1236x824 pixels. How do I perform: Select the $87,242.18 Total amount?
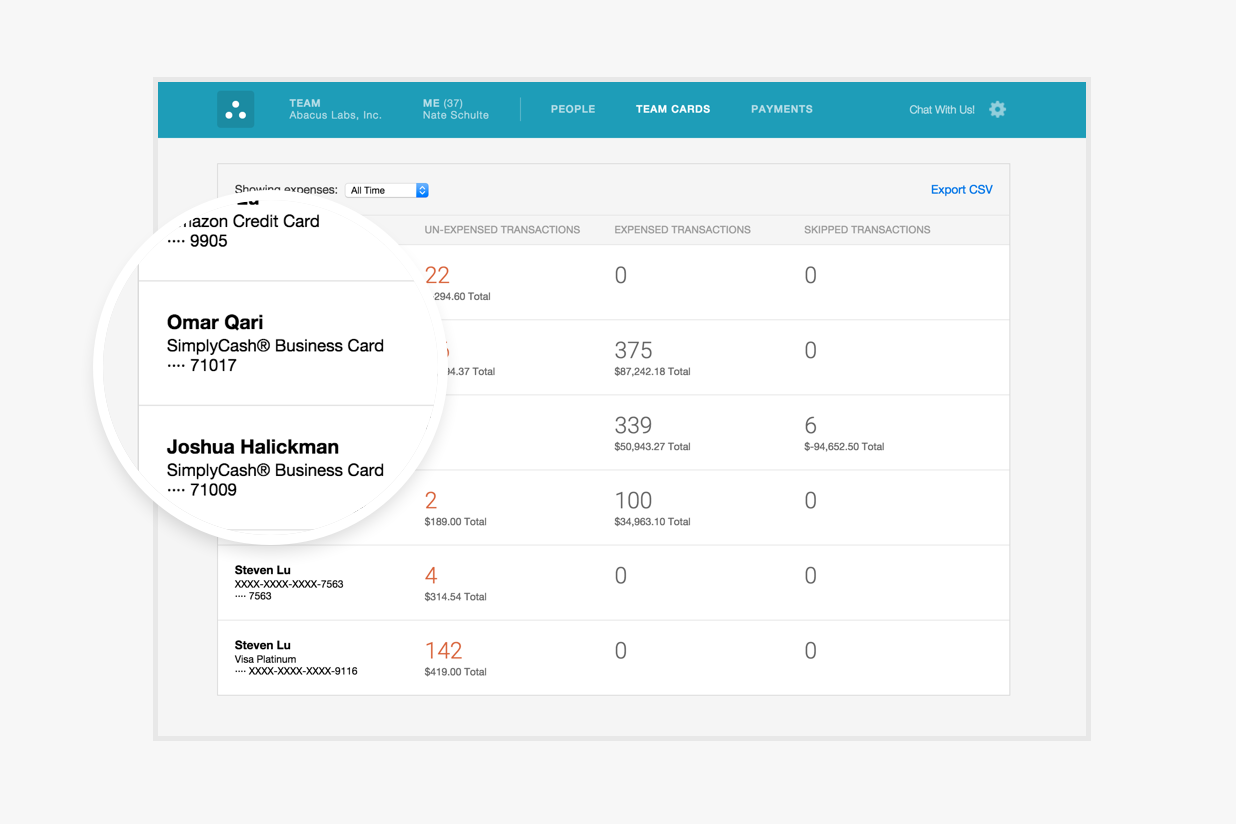(x=652, y=372)
